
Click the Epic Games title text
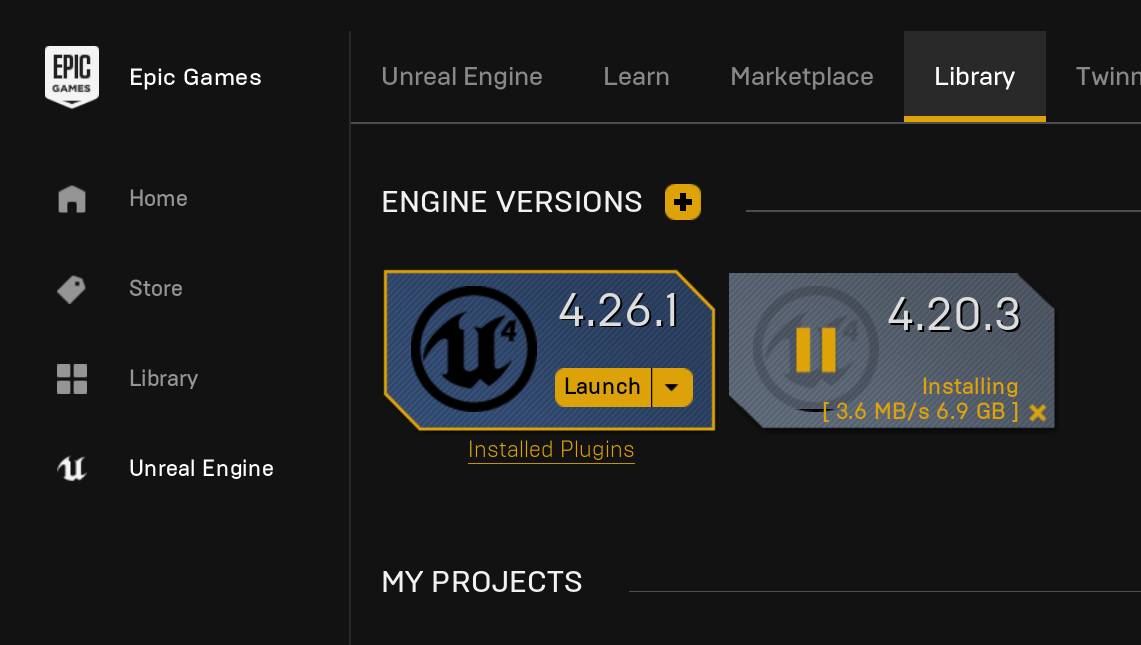point(195,77)
